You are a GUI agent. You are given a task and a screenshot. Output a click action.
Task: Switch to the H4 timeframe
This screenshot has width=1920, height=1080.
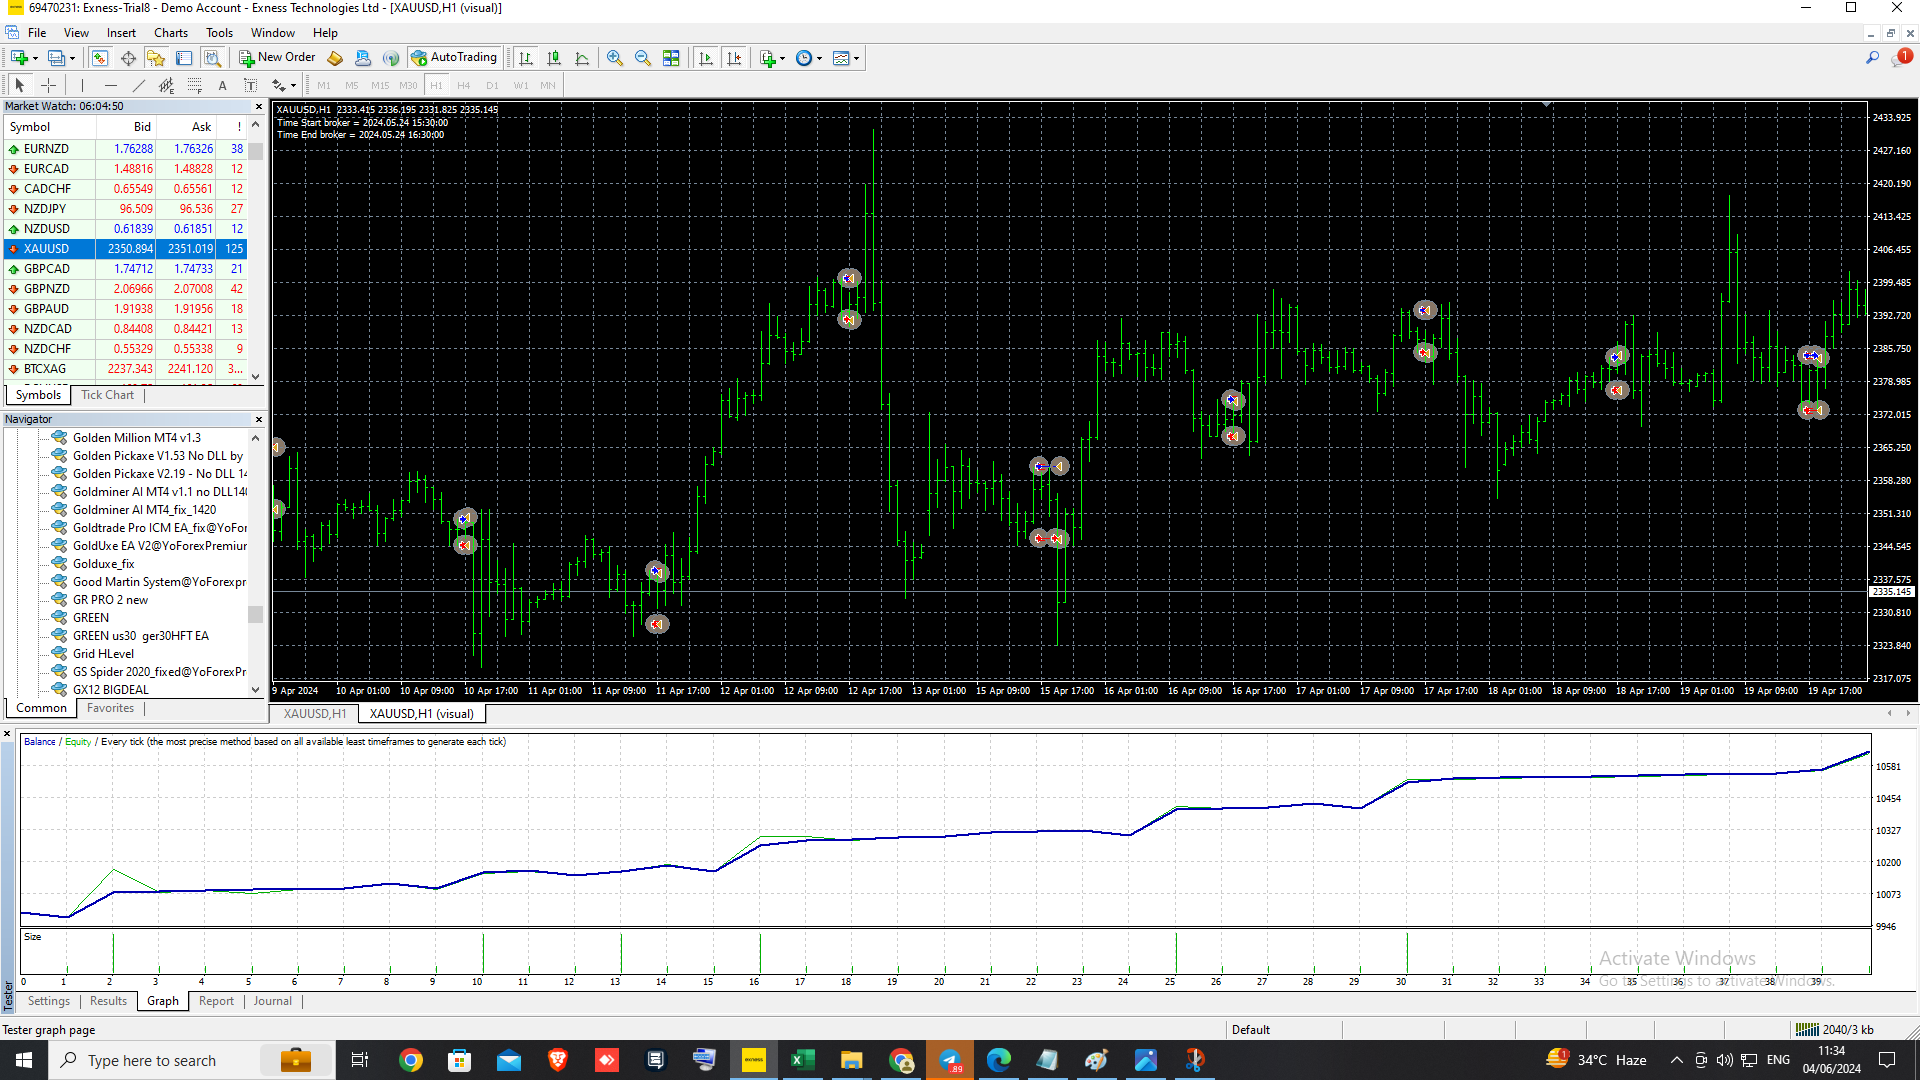point(463,85)
